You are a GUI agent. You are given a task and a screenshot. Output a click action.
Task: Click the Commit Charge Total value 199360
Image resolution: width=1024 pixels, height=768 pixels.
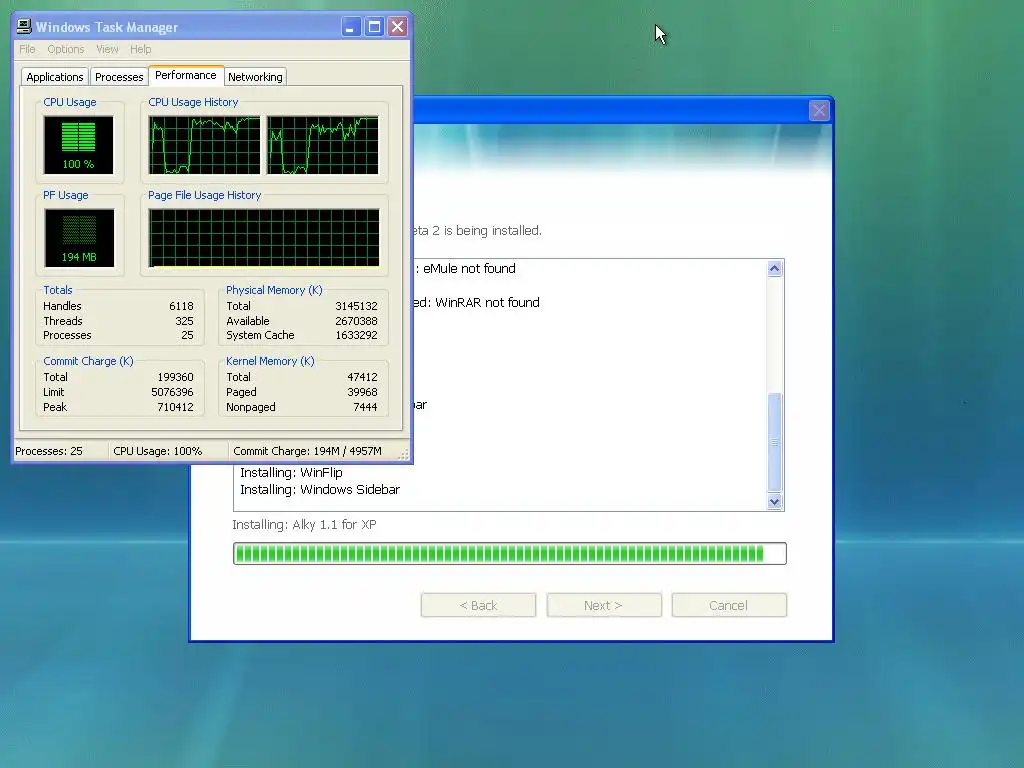click(x=175, y=377)
